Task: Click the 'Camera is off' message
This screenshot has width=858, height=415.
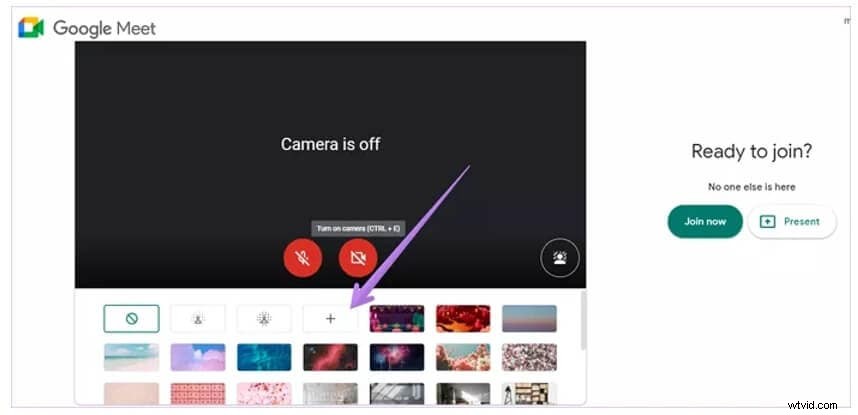Action: point(331,144)
